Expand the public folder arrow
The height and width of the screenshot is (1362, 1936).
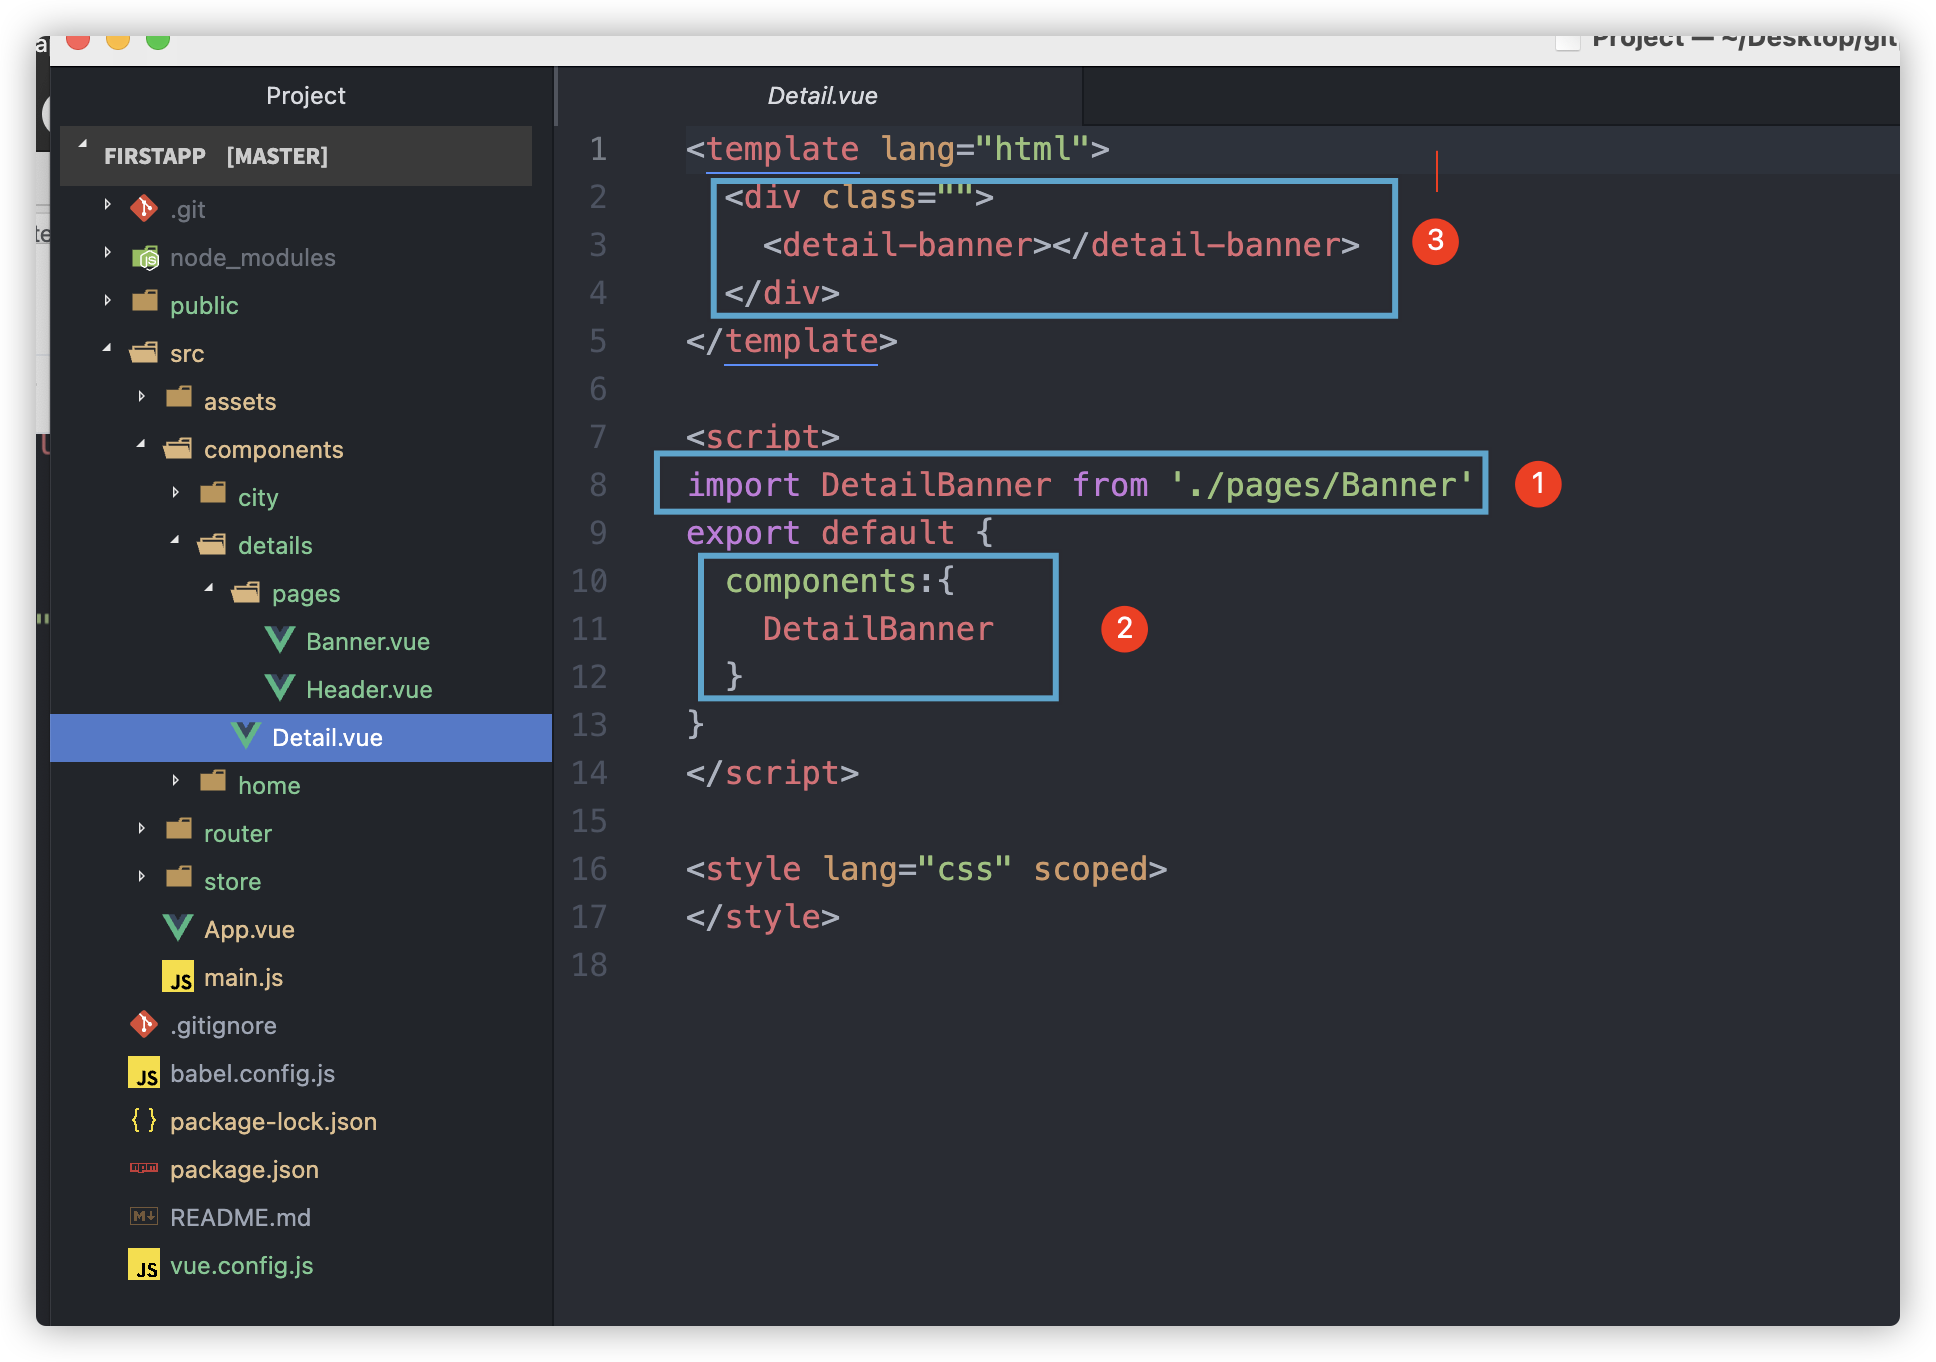click(108, 301)
